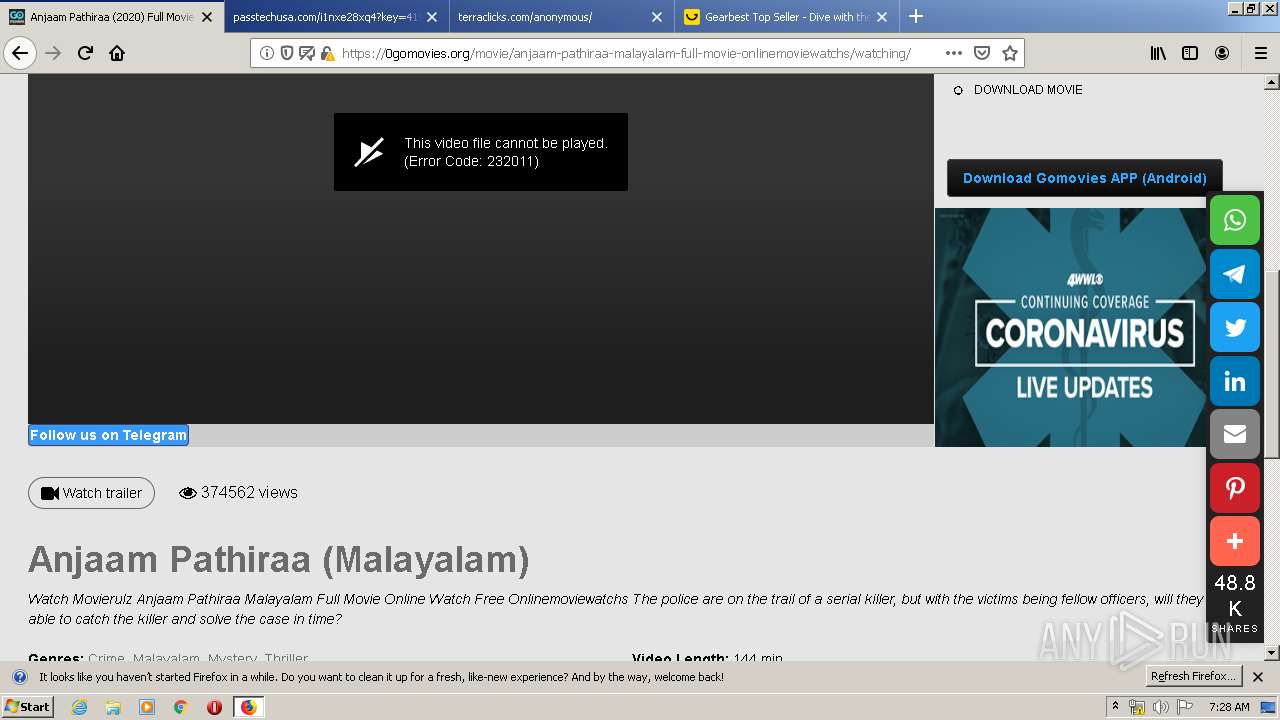Screen dimensions: 1280x720
Task: Go forward to the next page
Action: pos(54,53)
